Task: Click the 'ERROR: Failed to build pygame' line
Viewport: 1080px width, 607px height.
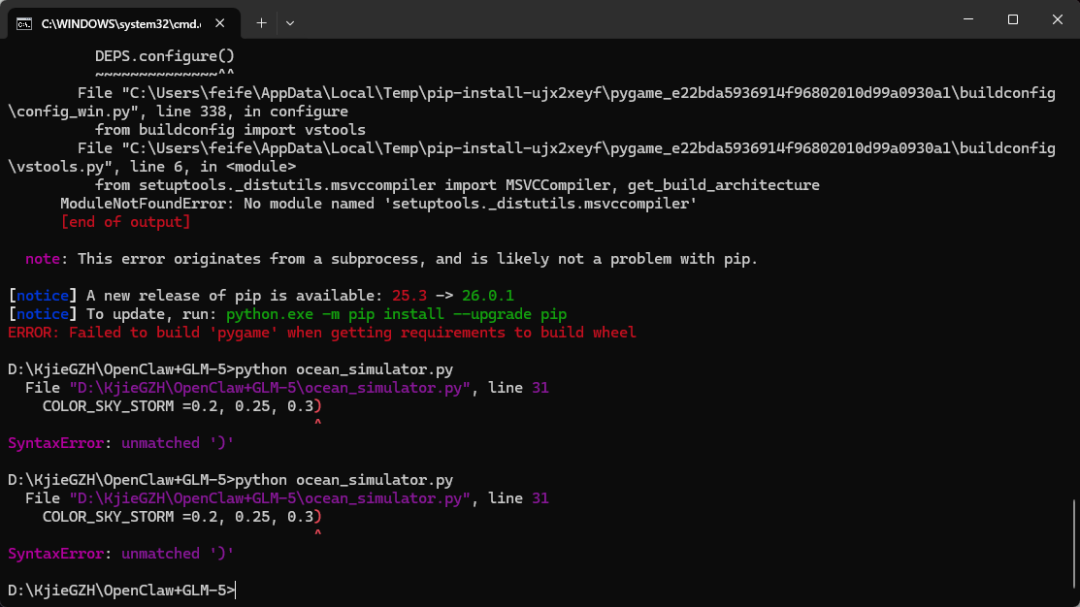Action: 322,333
